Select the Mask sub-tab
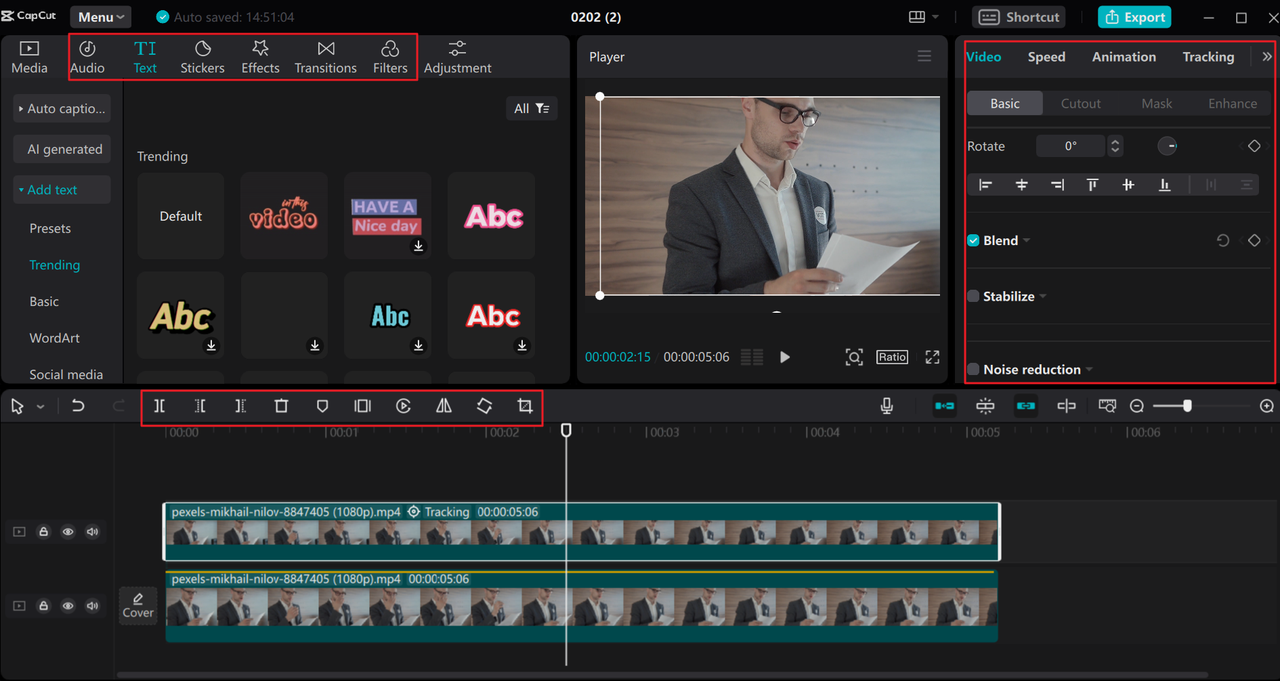The width and height of the screenshot is (1280, 681). pyautogui.click(x=1156, y=104)
